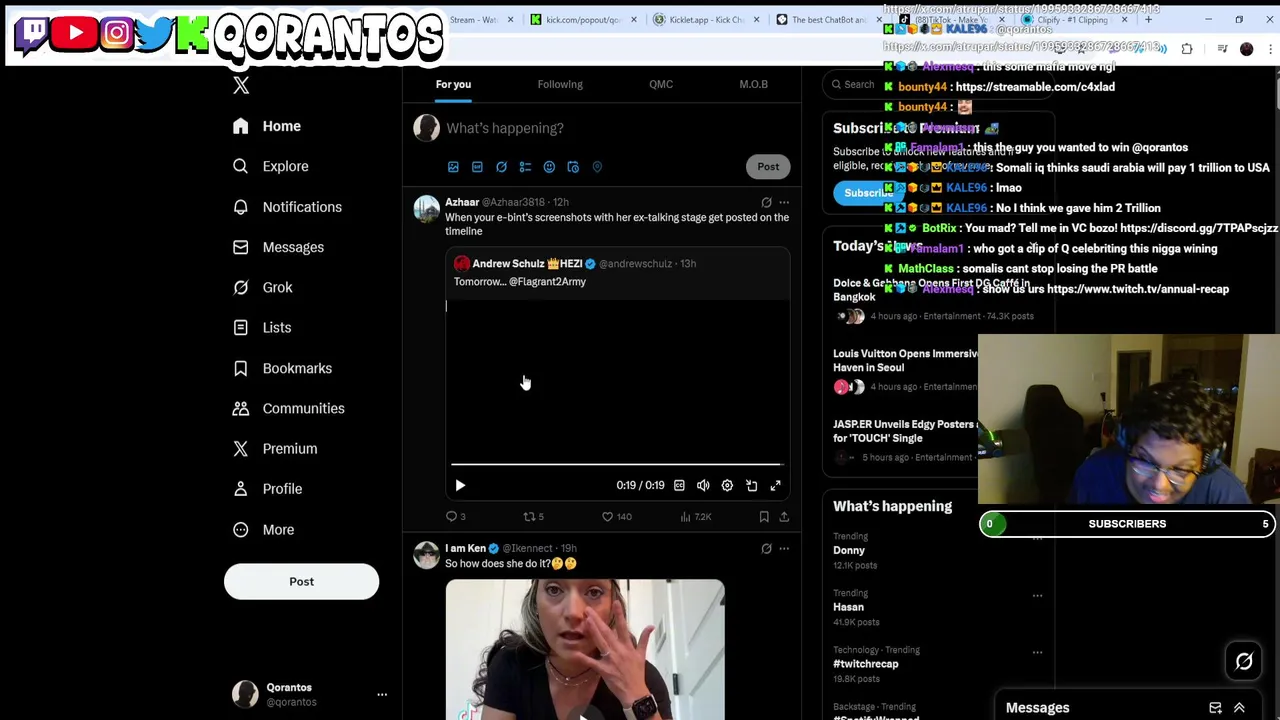Click the Grok enhance icon in composer
Viewport: 1280px width, 720px height.
(501, 167)
